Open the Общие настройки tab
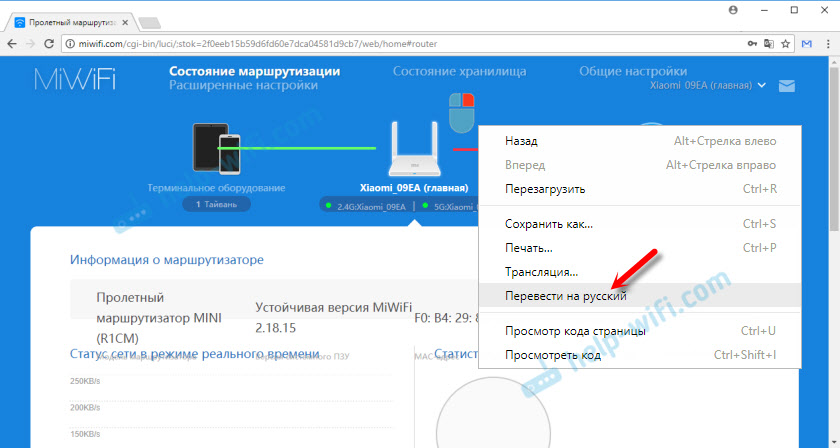Screen dimensions: 840x448 point(633,71)
